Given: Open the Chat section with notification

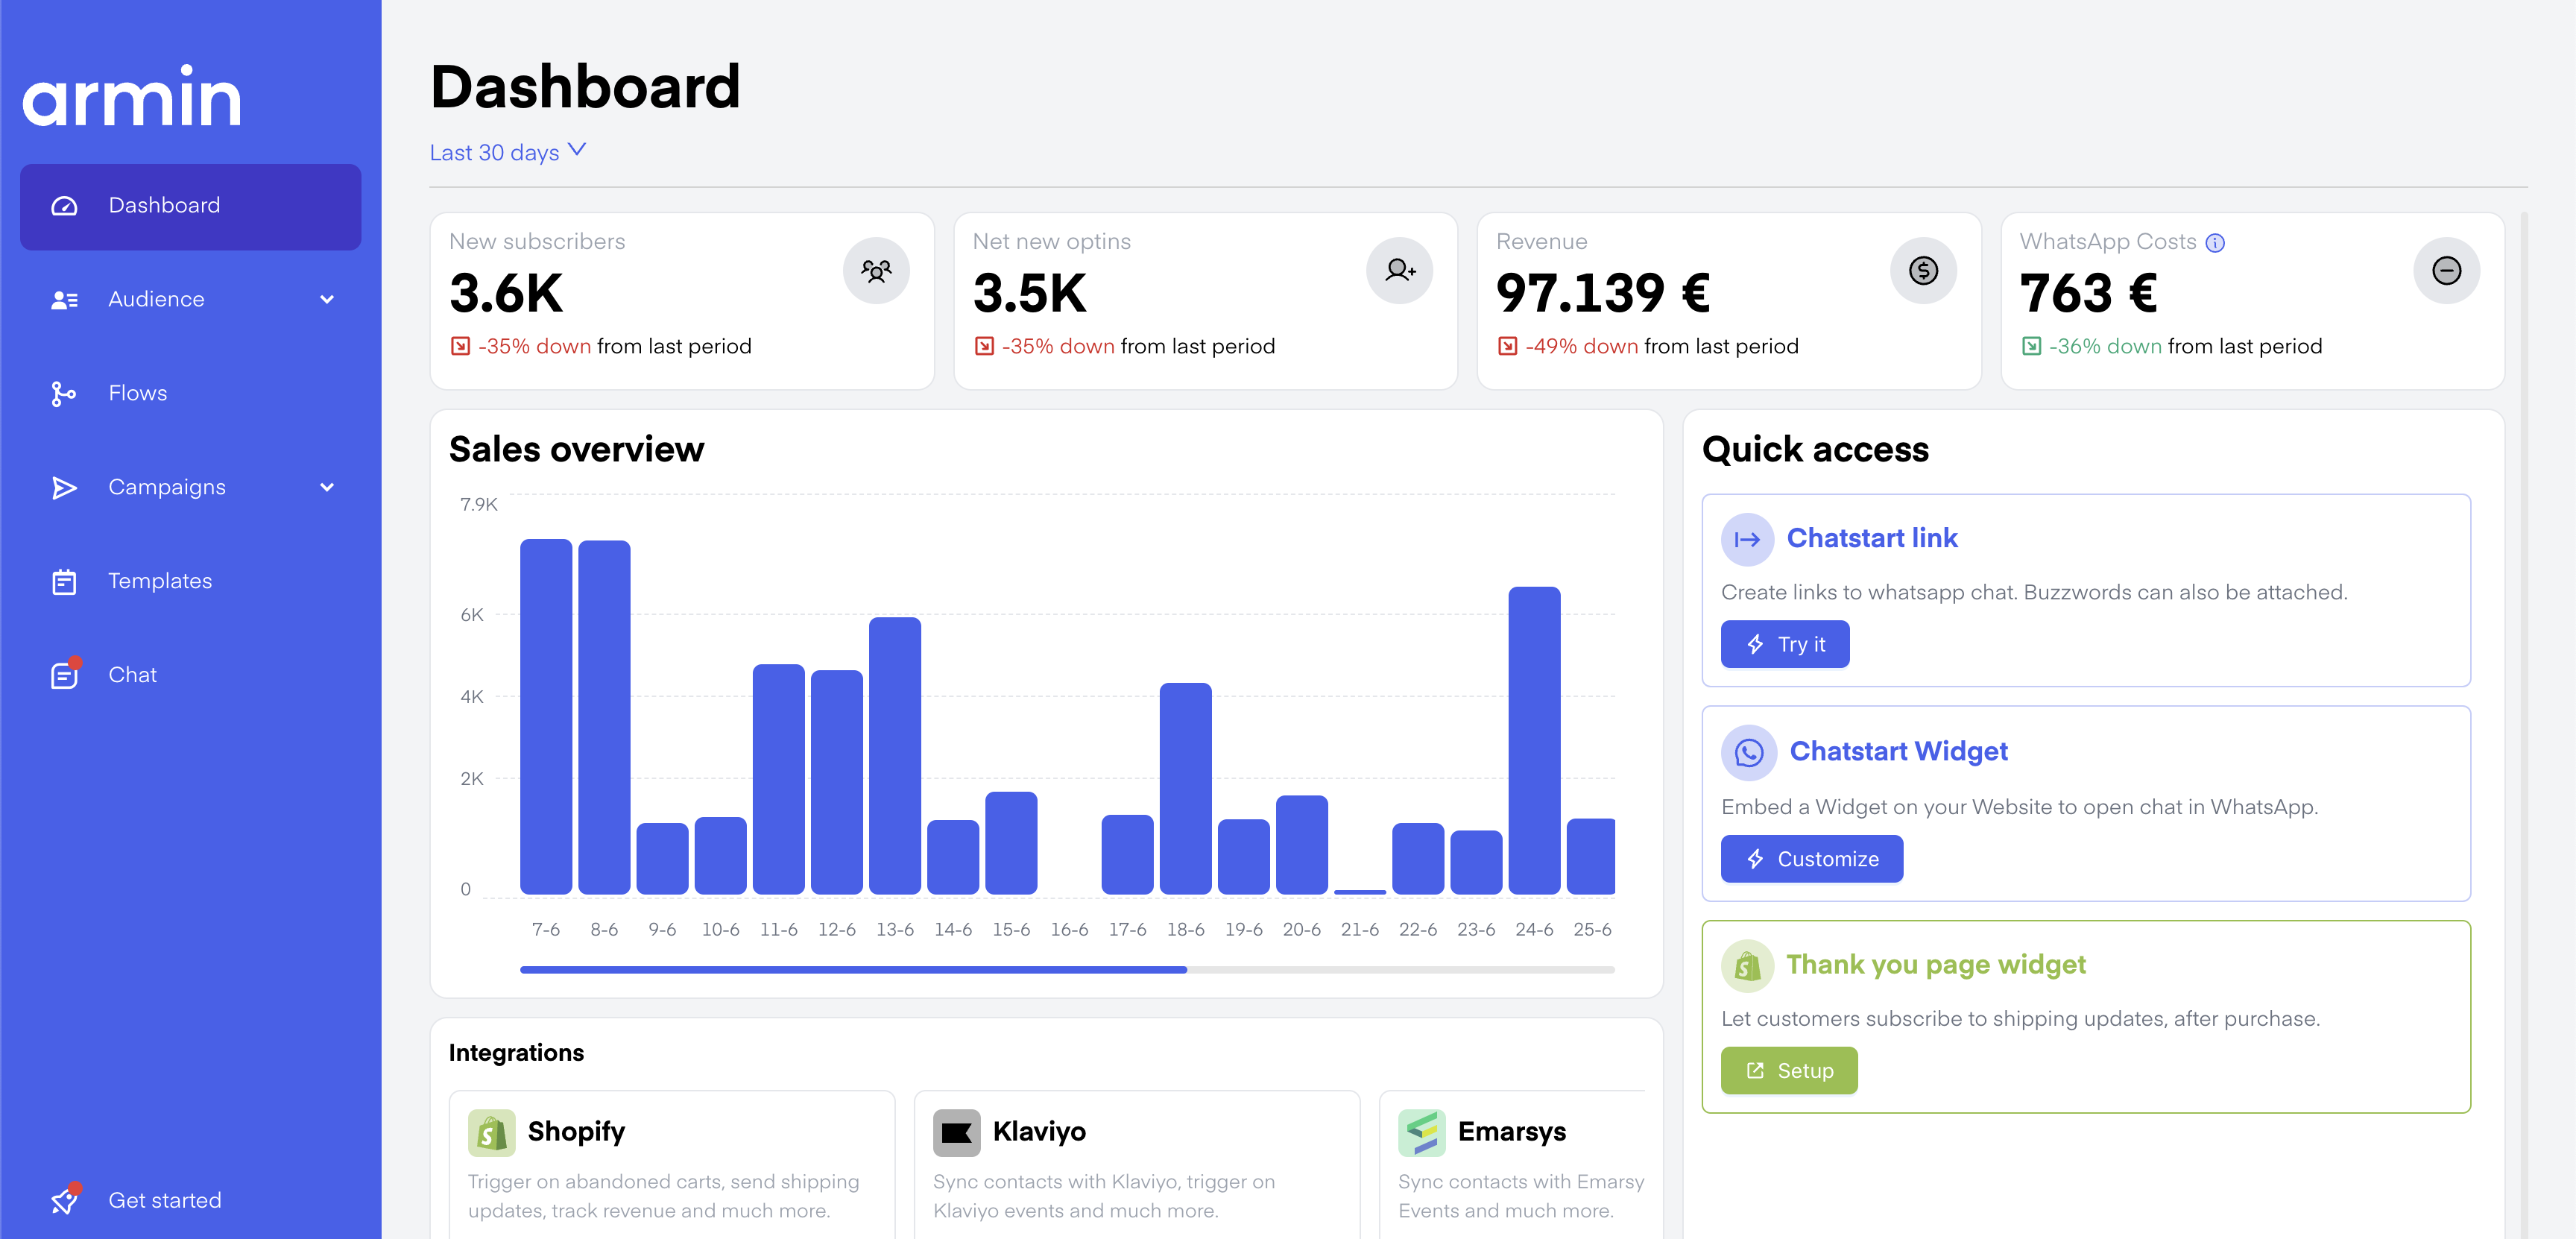Looking at the screenshot, I should click(132, 675).
